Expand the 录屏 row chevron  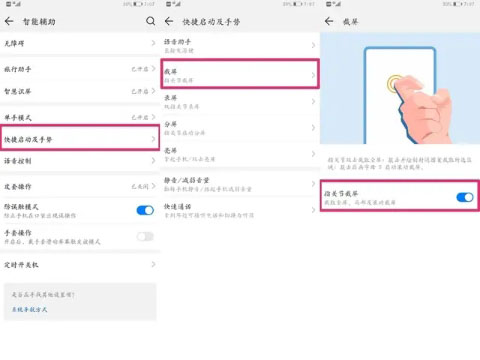[313, 101]
